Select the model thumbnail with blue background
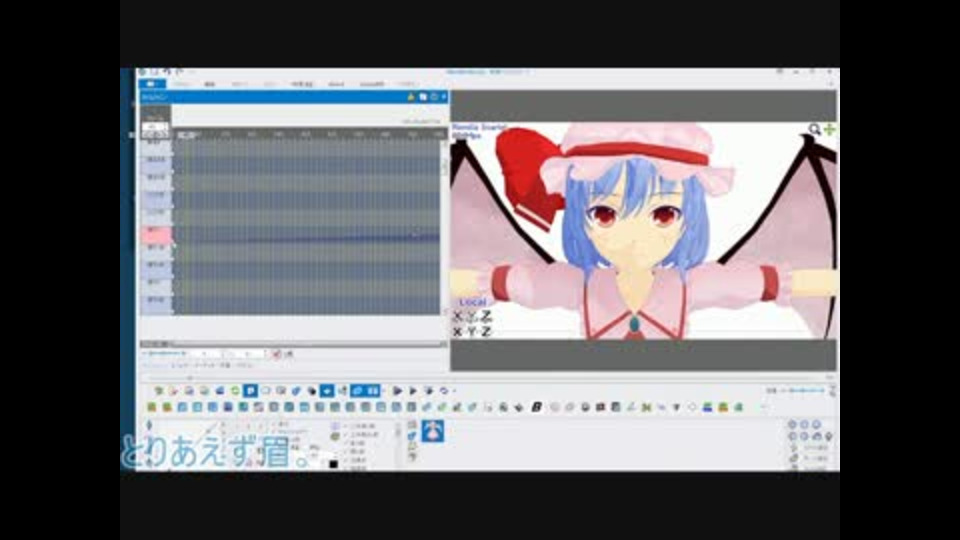The height and width of the screenshot is (540, 960). click(433, 431)
